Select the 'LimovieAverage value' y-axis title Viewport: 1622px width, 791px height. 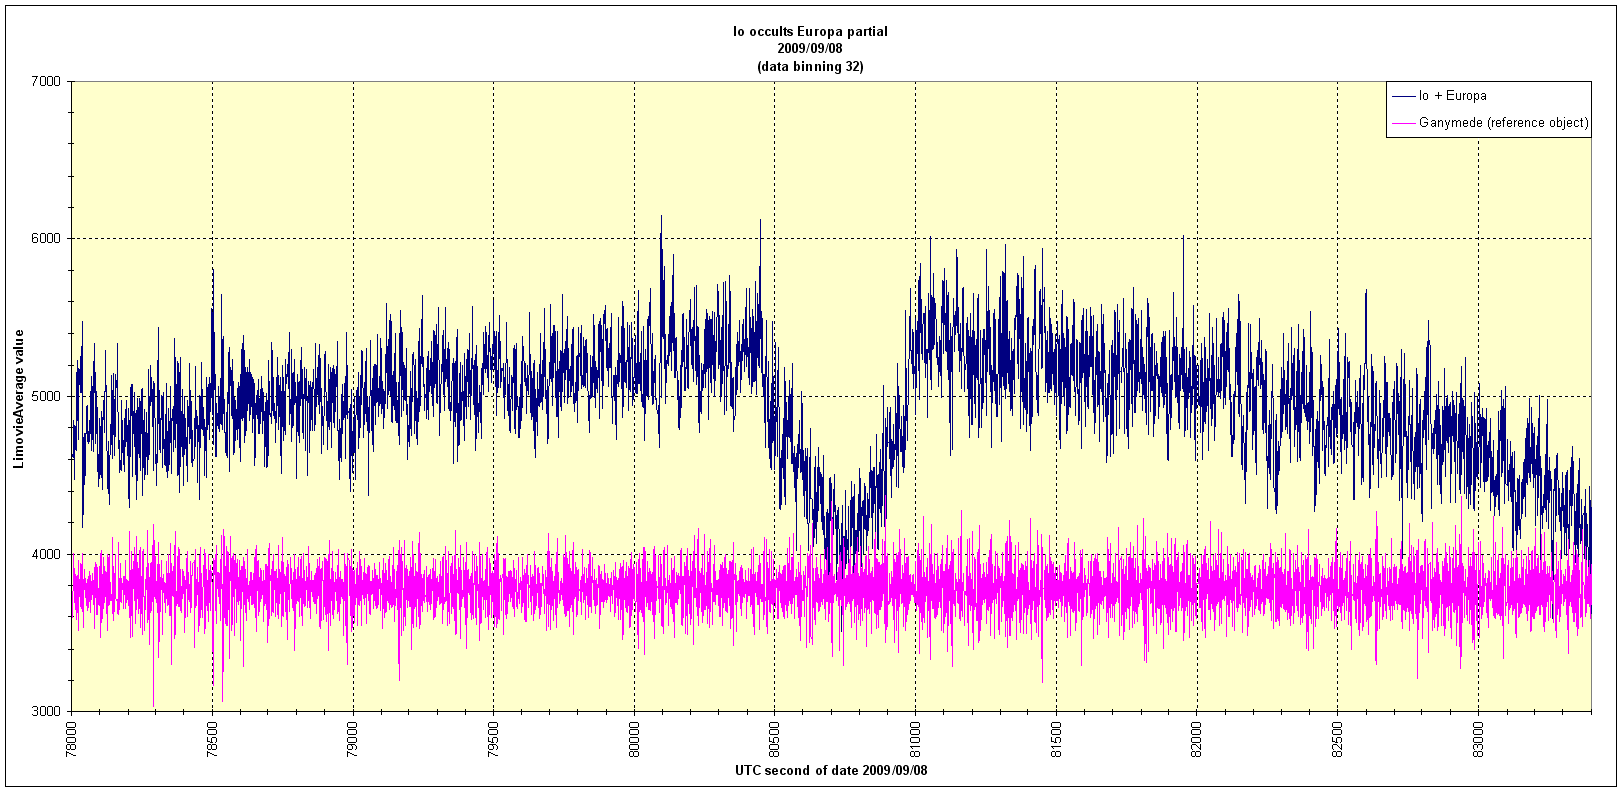(19, 397)
